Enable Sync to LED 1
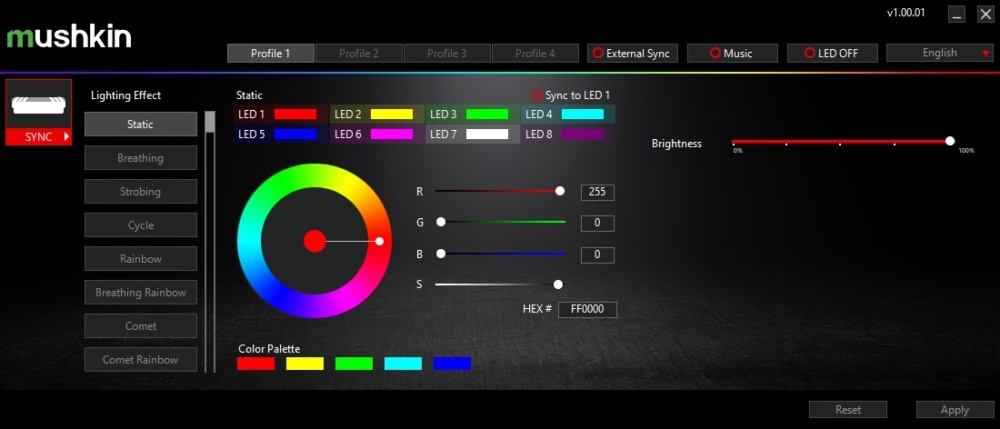This screenshot has width=1000, height=429. pyautogui.click(x=571, y=95)
